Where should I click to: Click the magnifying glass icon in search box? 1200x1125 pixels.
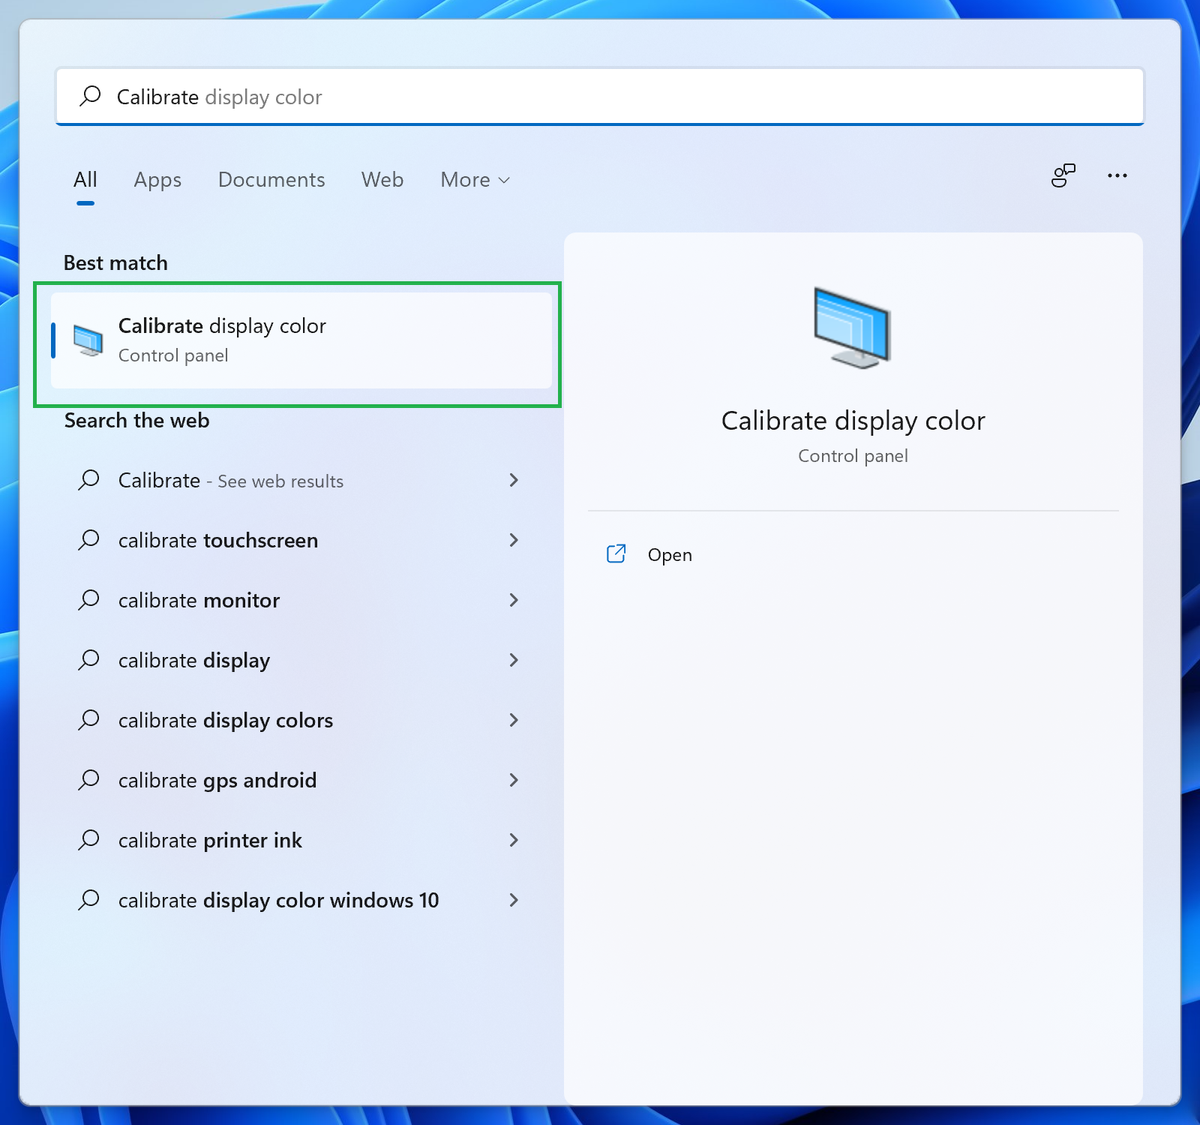coord(90,96)
